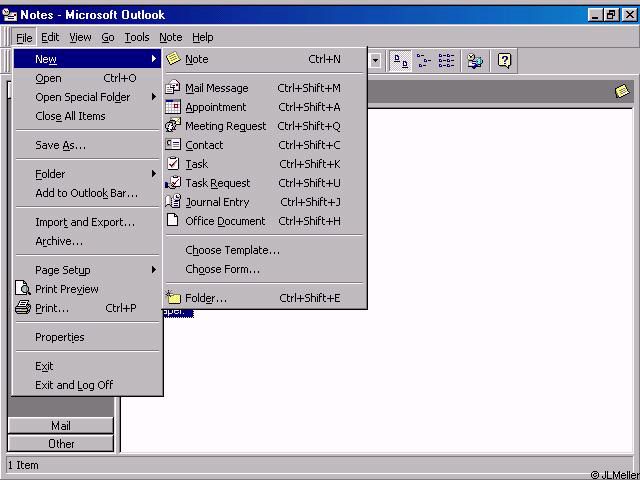Open the Go menu
Screen dimensions: 640x480
pyautogui.click(x=108, y=38)
